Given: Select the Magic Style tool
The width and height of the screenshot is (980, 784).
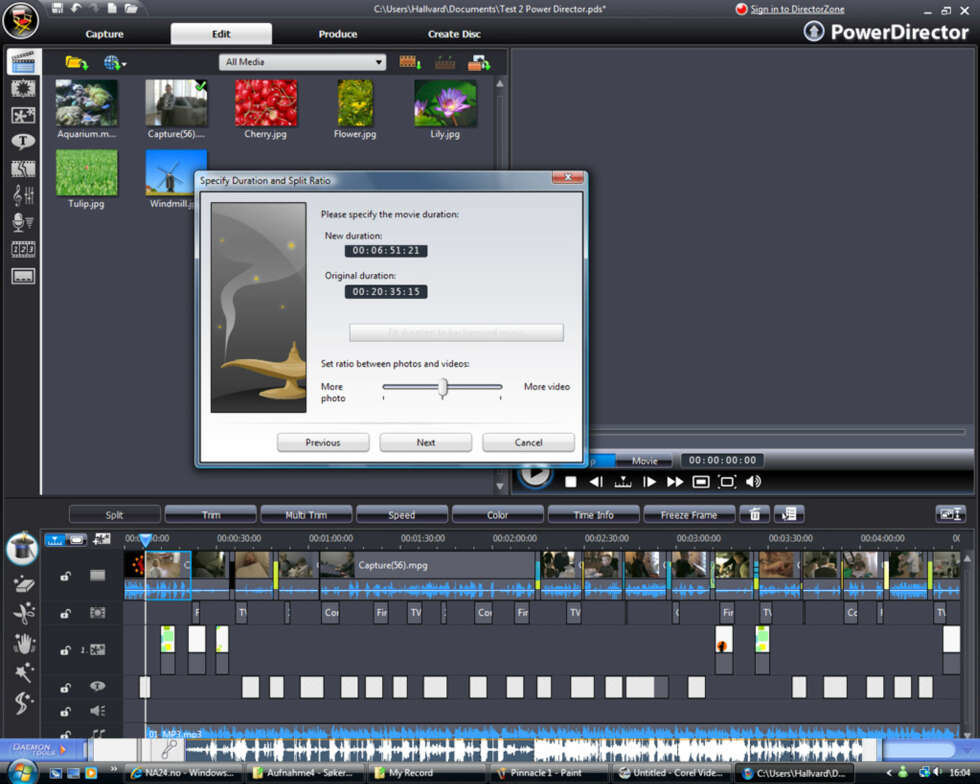Looking at the screenshot, I should [23, 702].
